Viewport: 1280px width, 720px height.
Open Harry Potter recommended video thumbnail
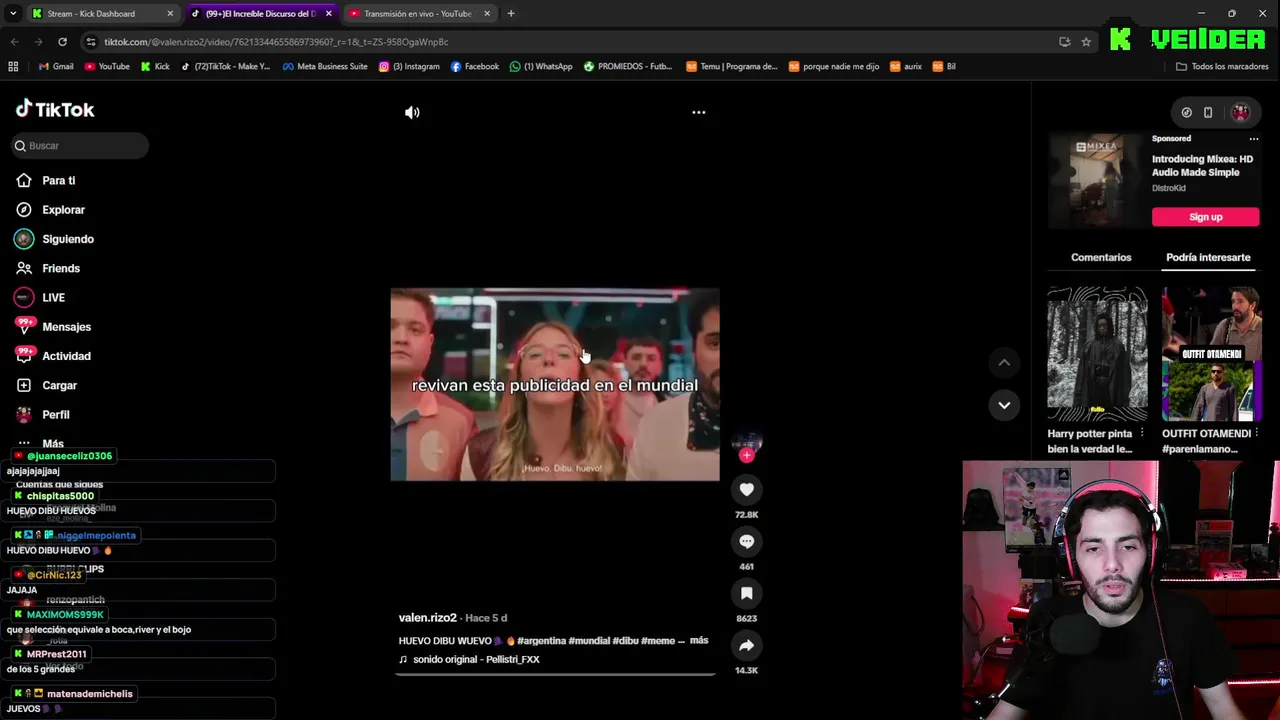click(x=1097, y=354)
